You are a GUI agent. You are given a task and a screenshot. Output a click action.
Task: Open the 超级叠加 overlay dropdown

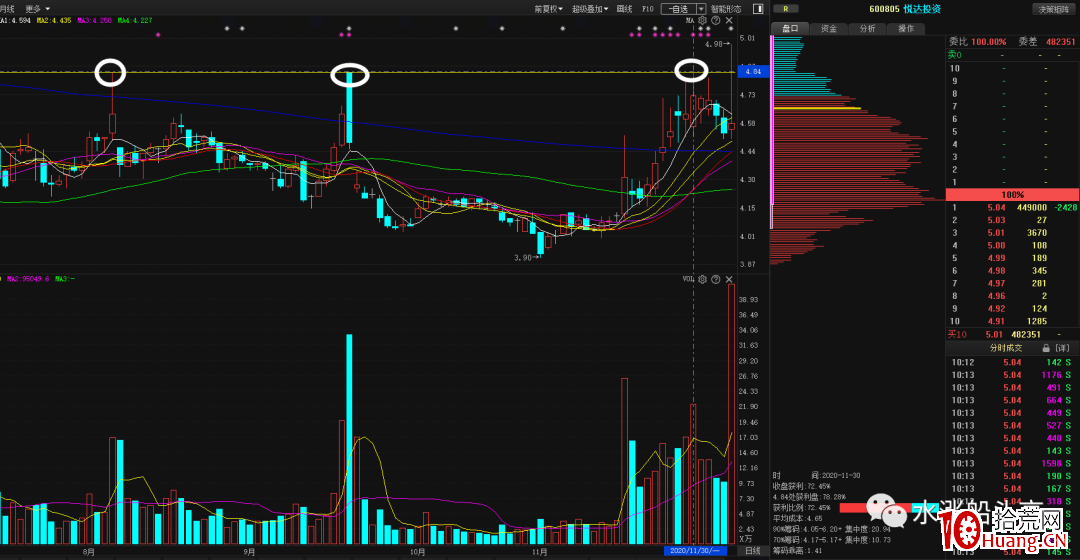tap(589, 8)
